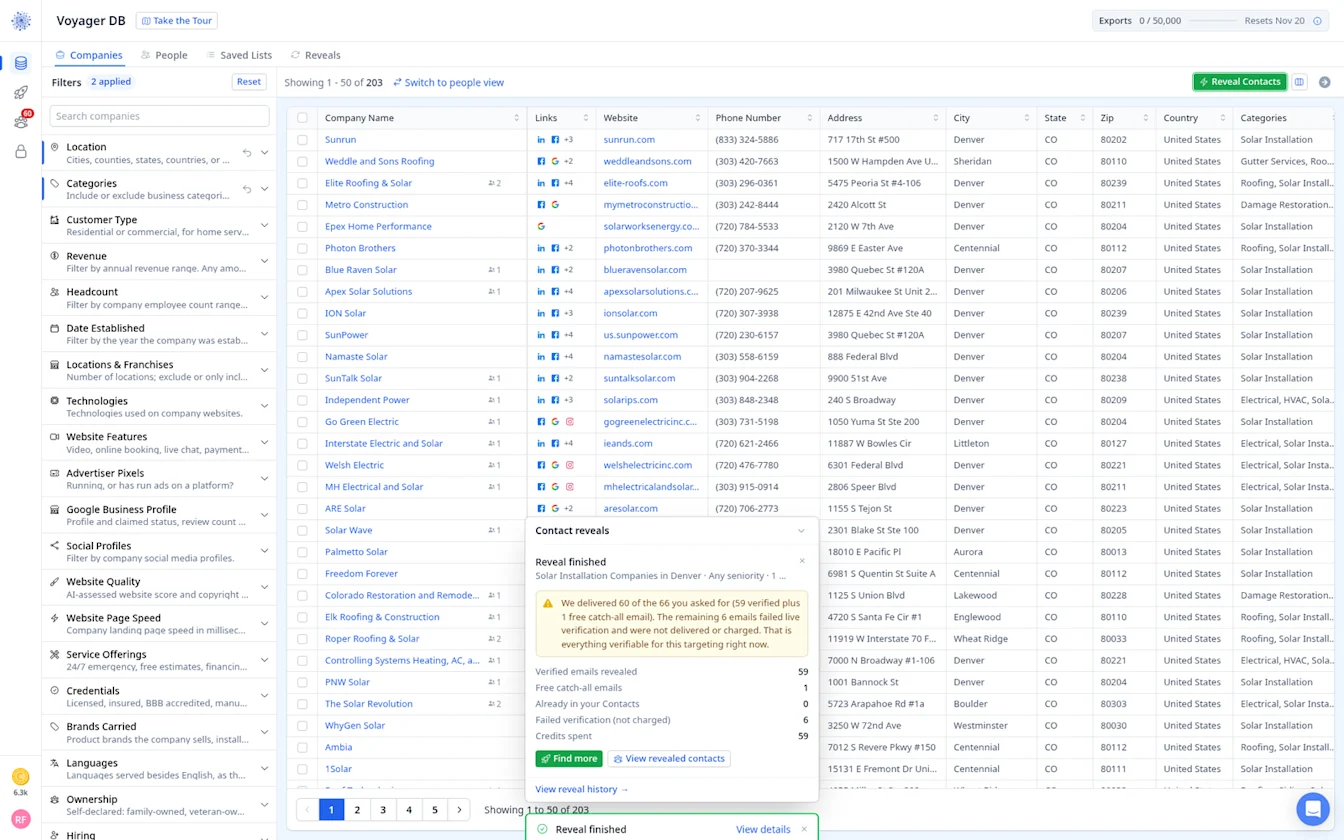Reset all applied filters
The height and width of the screenshot is (840, 1344).
click(249, 82)
